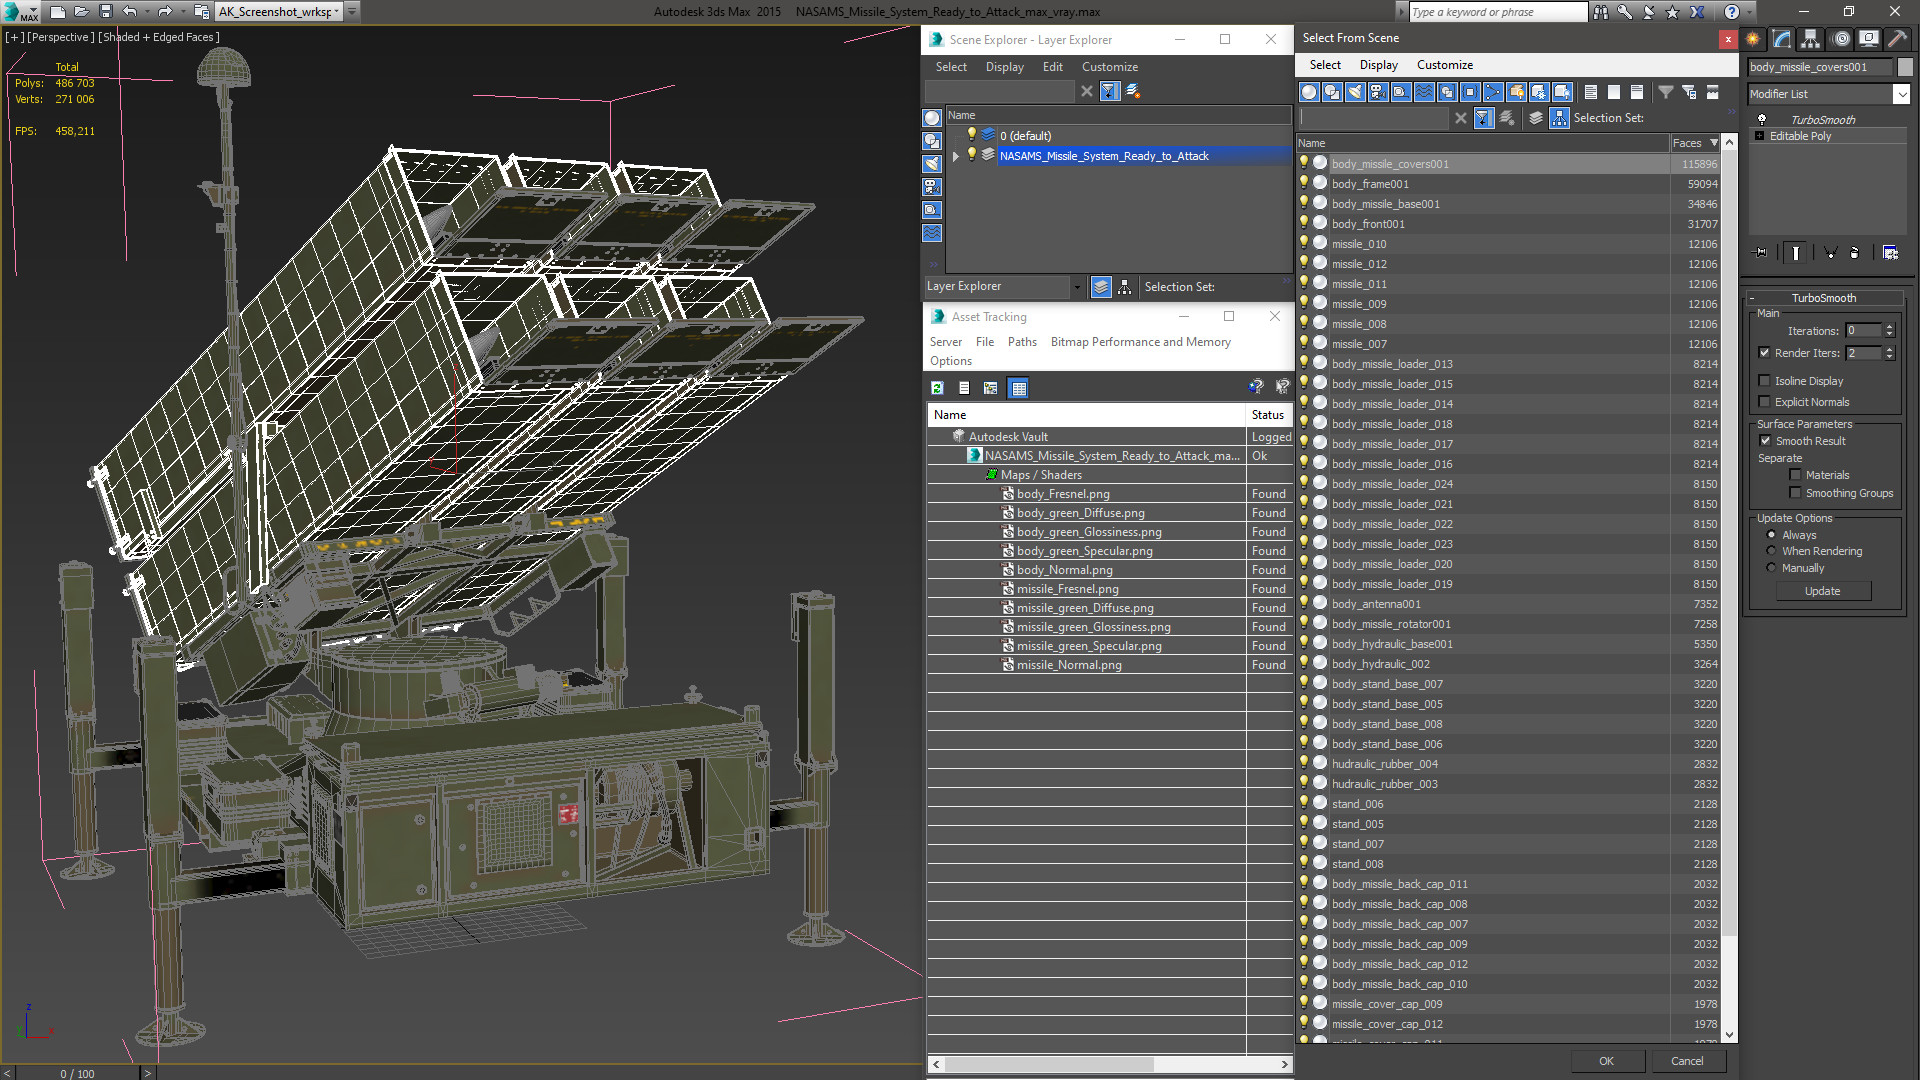Select the Manually update option
Screen dimensions: 1920x1080
(x=1771, y=568)
